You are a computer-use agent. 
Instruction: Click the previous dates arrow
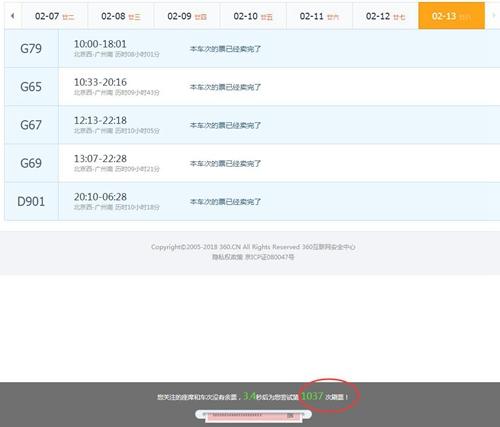click(x=13, y=16)
